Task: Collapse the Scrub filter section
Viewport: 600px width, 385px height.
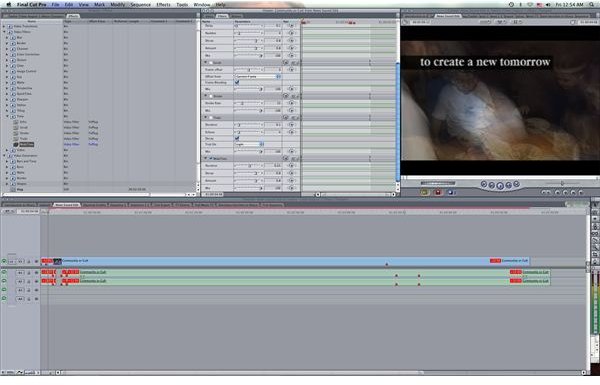Action: [x=206, y=62]
